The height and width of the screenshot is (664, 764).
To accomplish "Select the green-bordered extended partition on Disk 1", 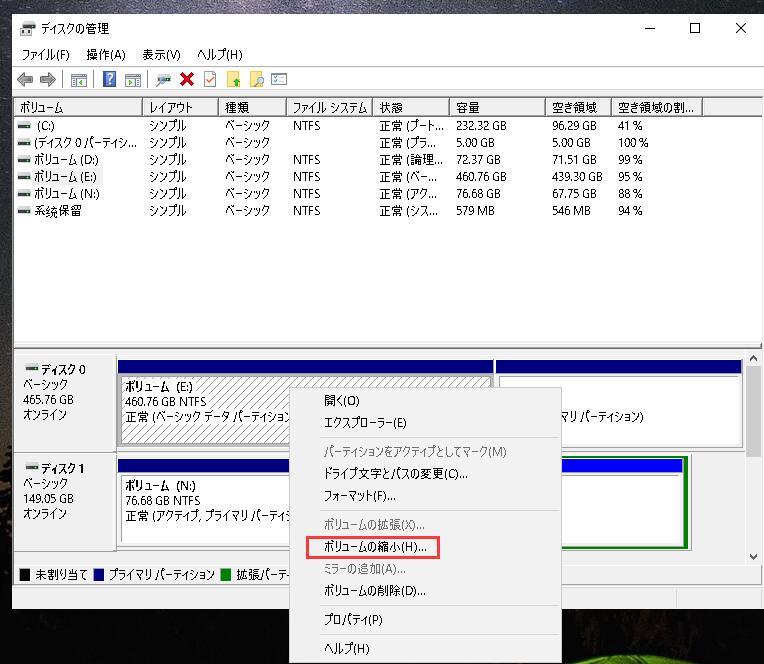I will tap(625, 502).
